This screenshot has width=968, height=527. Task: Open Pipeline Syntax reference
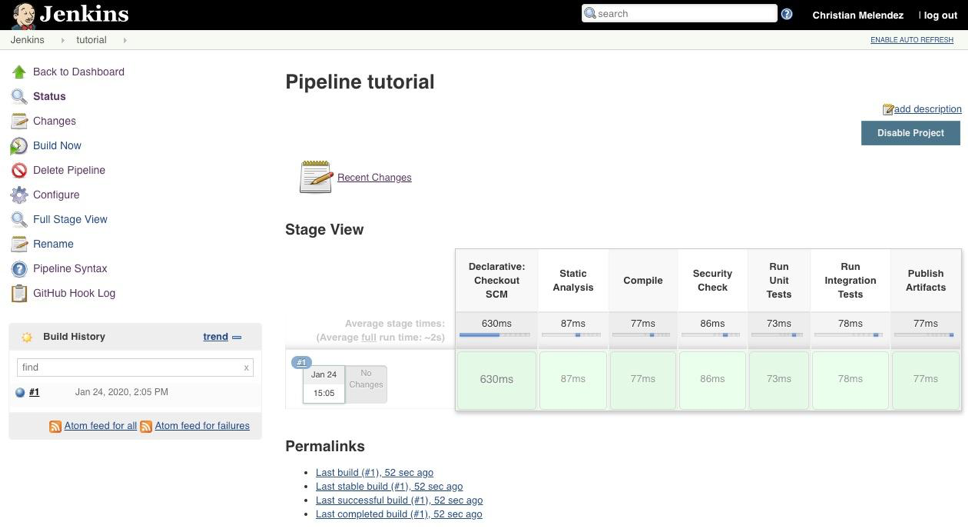click(70, 268)
